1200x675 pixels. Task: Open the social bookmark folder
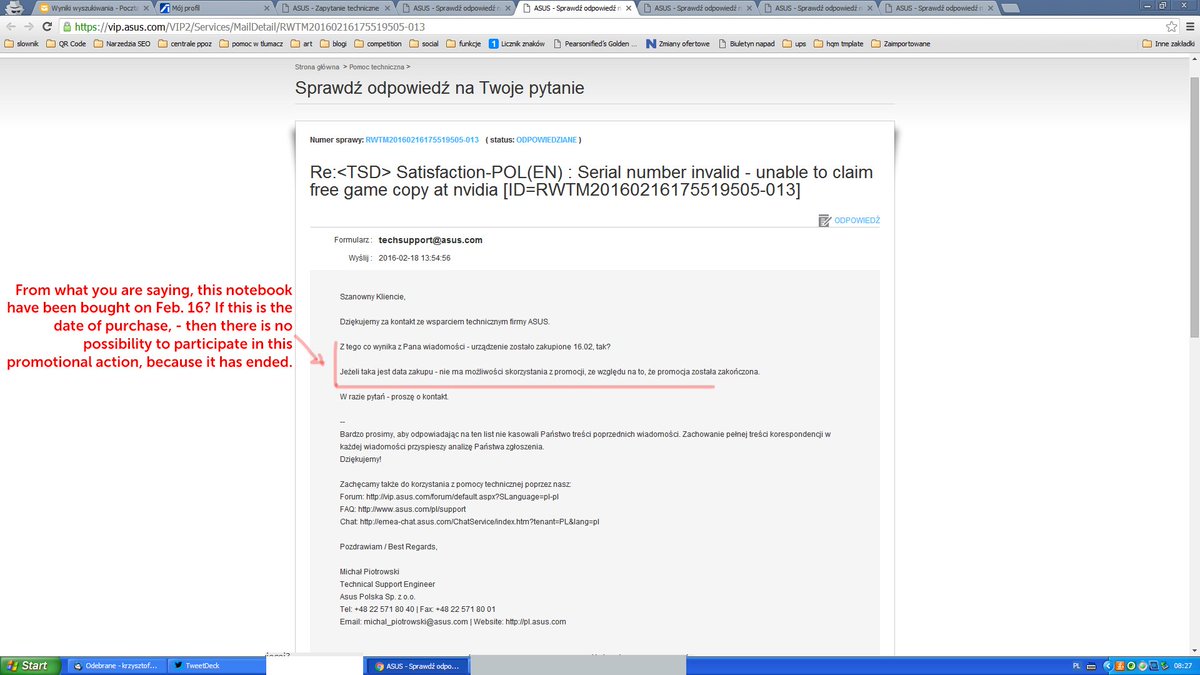coord(424,44)
